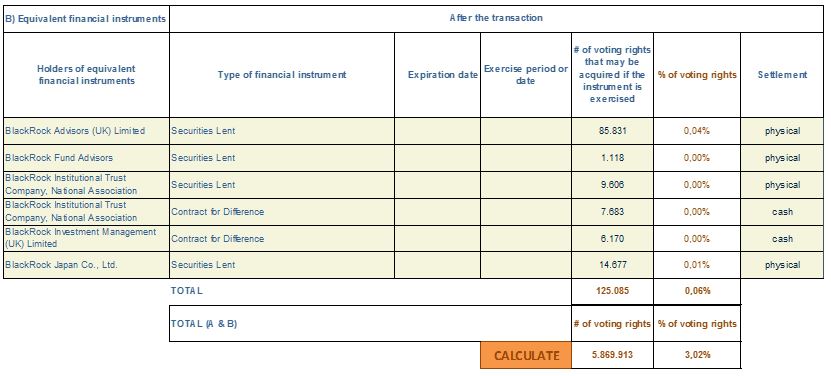Click the Exercise period cell for BlackRock Japan
The height and width of the screenshot is (376, 831).
(x=526, y=265)
